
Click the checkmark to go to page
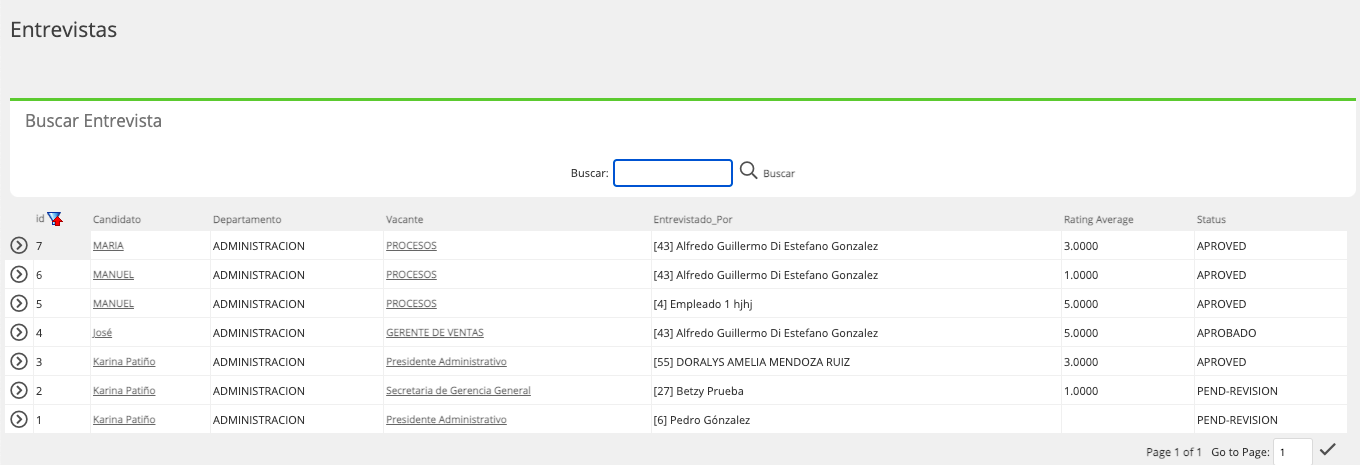tap(1328, 449)
